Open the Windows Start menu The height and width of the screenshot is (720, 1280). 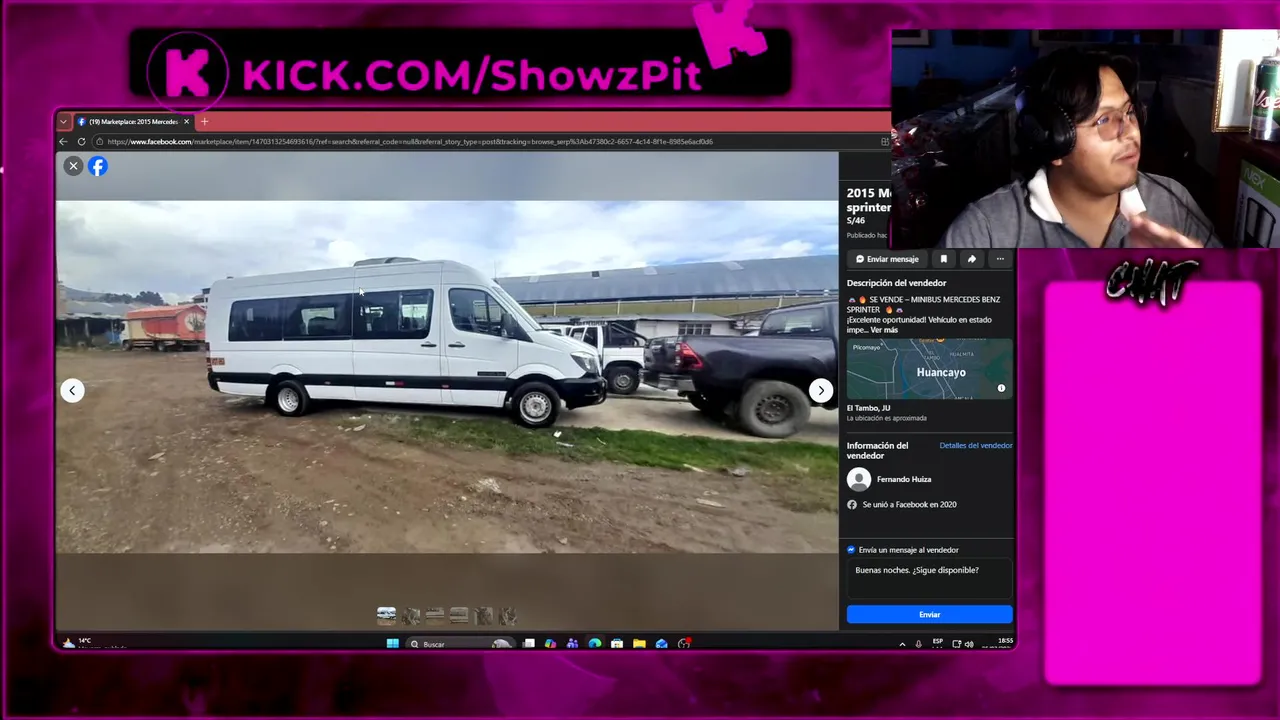pos(392,644)
